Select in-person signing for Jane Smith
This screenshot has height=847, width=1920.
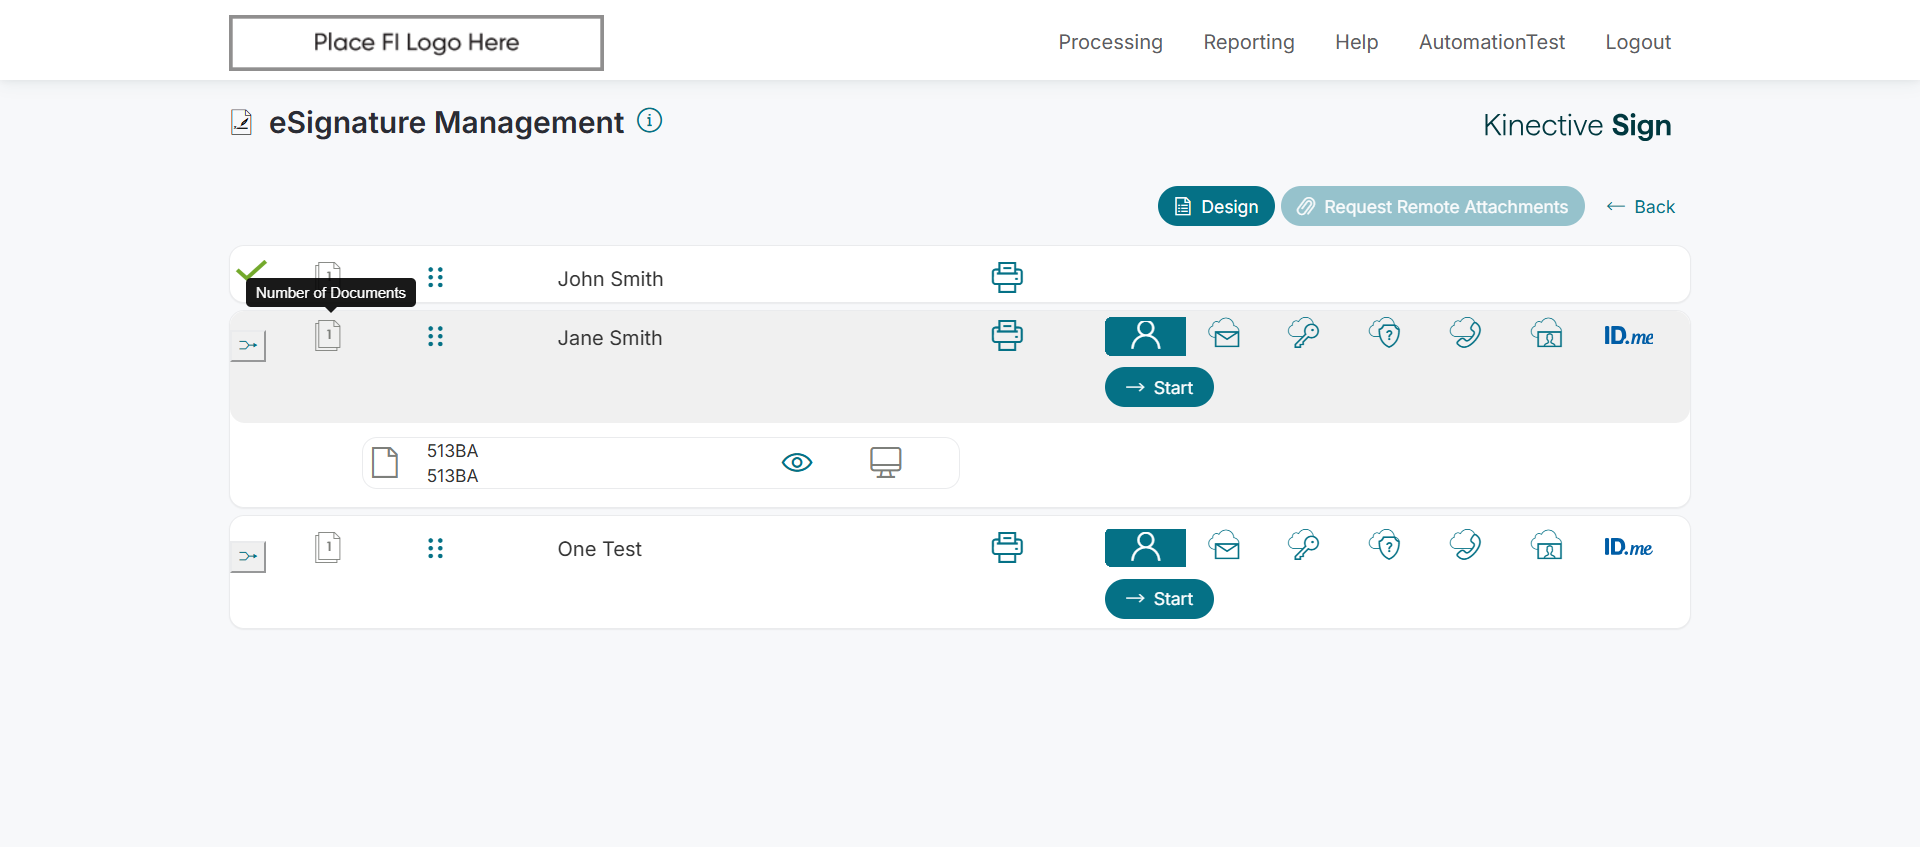coord(1145,336)
